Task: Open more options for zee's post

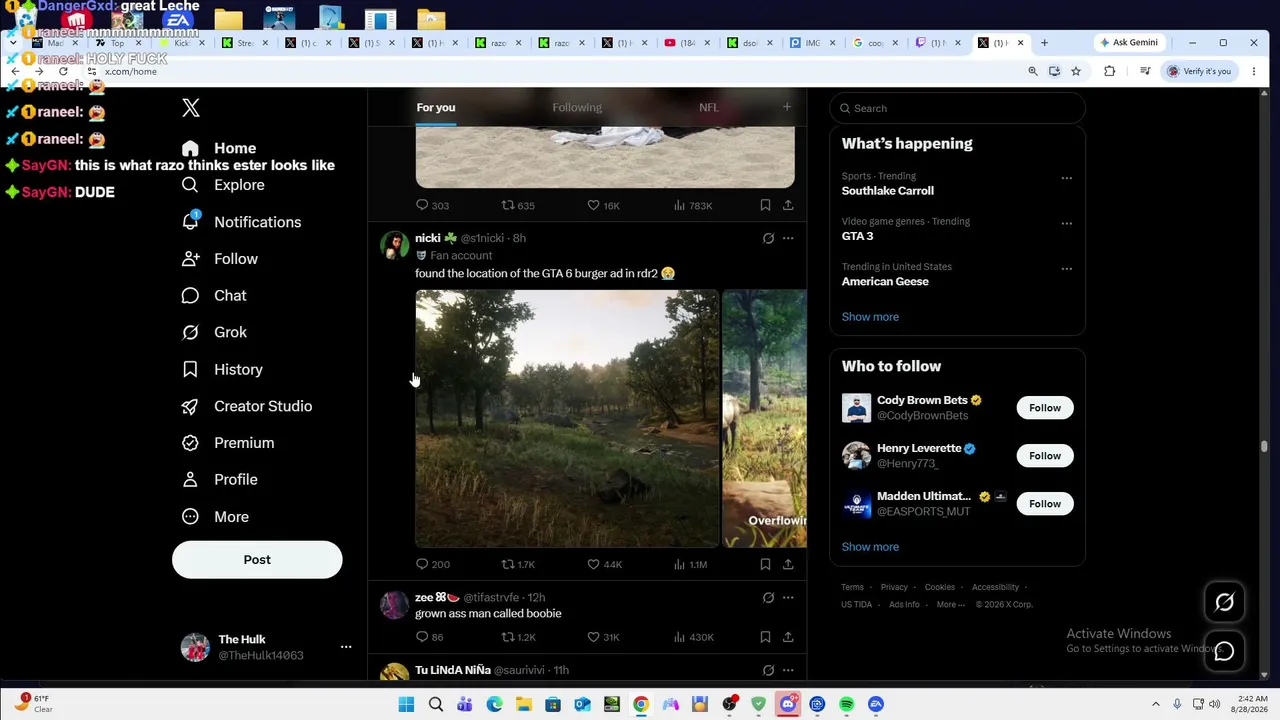Action: pyautogui.click(x=788, y=598)
